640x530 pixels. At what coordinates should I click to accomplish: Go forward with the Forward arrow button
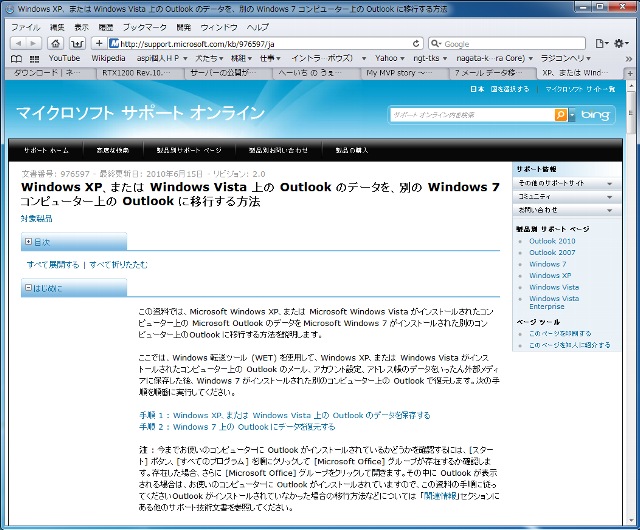tap(34, 43)
